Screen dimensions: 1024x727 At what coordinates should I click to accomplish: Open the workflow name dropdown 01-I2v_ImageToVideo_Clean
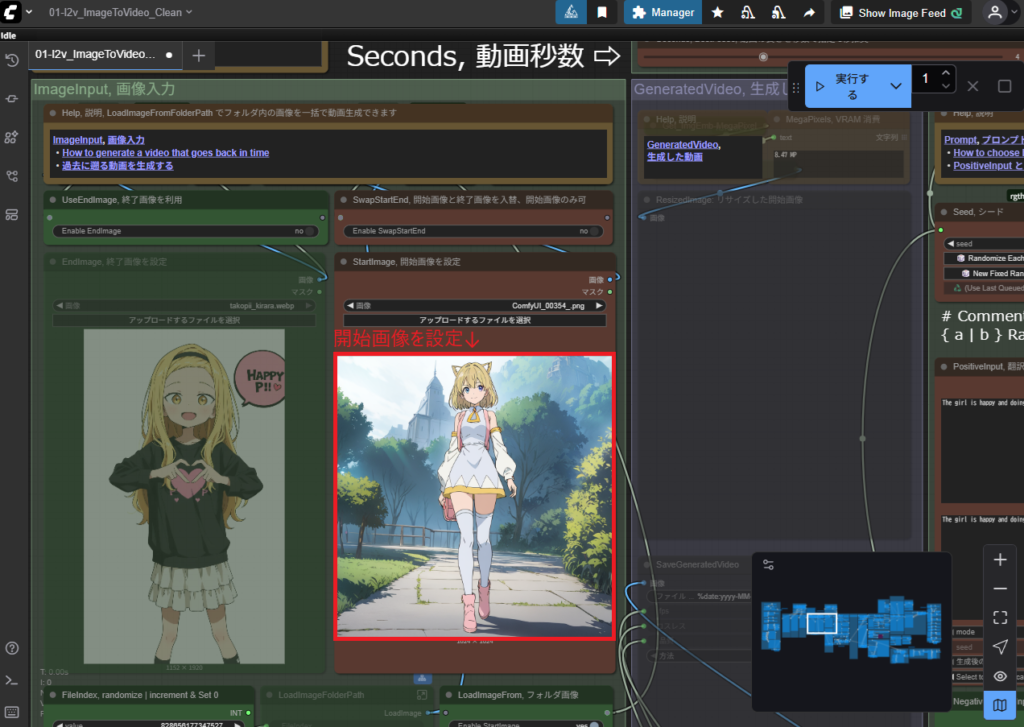[120, 12]
